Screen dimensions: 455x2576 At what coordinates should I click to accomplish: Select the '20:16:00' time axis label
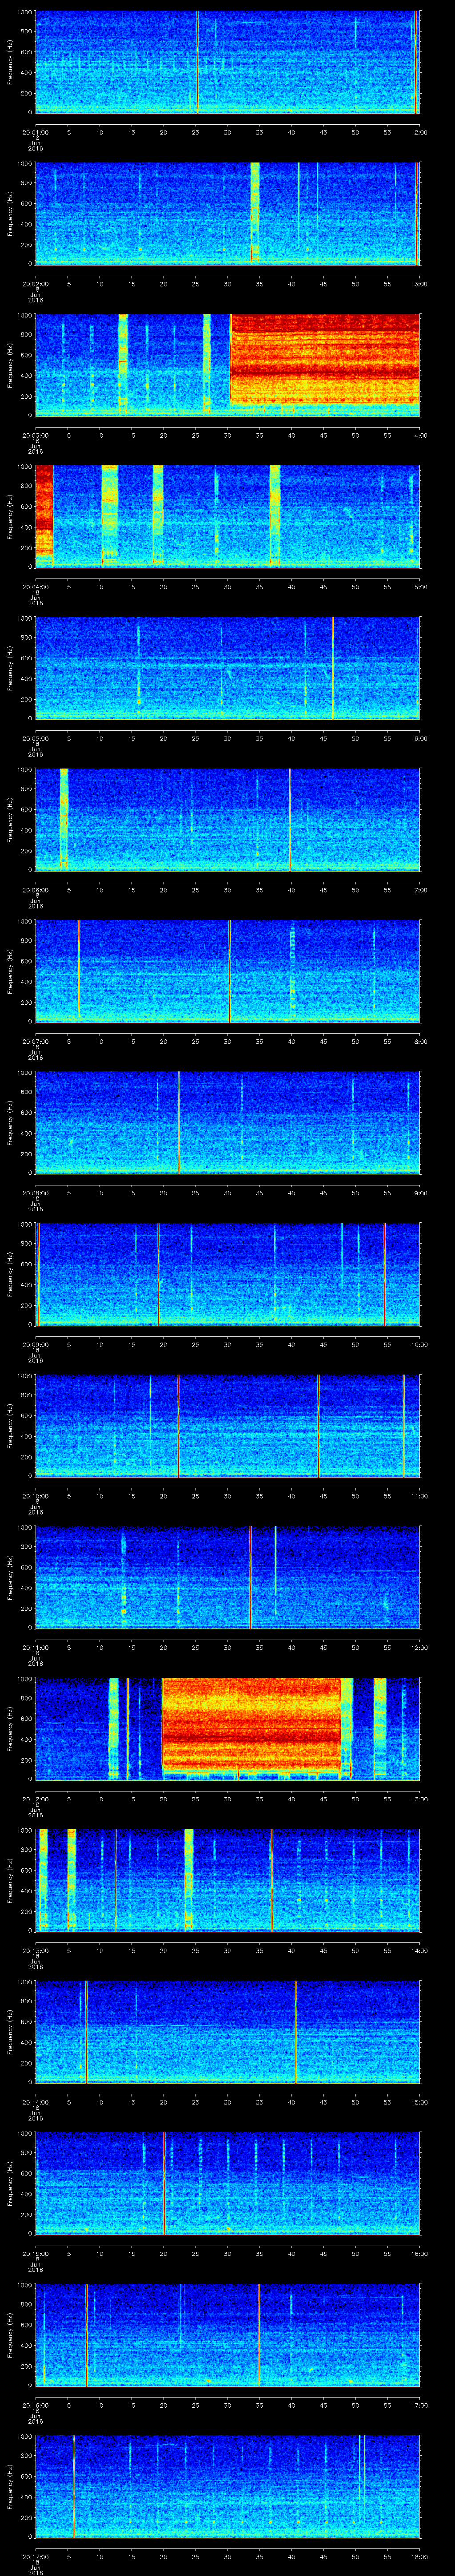point(35,2405)
